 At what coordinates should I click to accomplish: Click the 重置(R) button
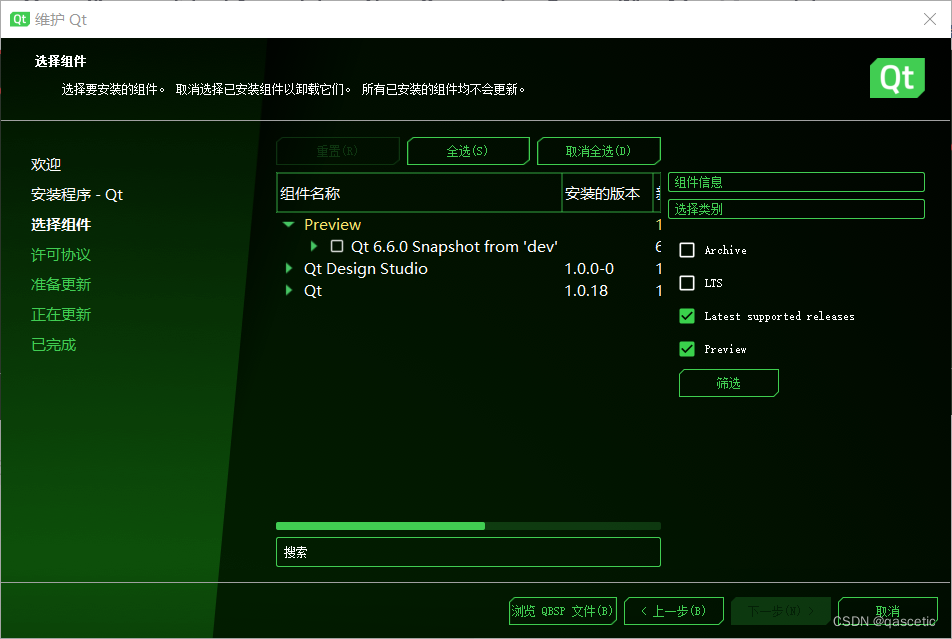(x=338, y=151)
